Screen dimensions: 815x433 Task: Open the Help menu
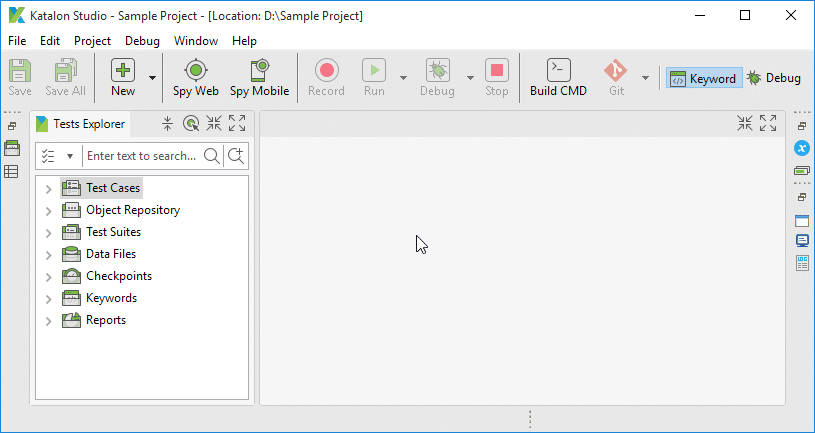point(244,41)
